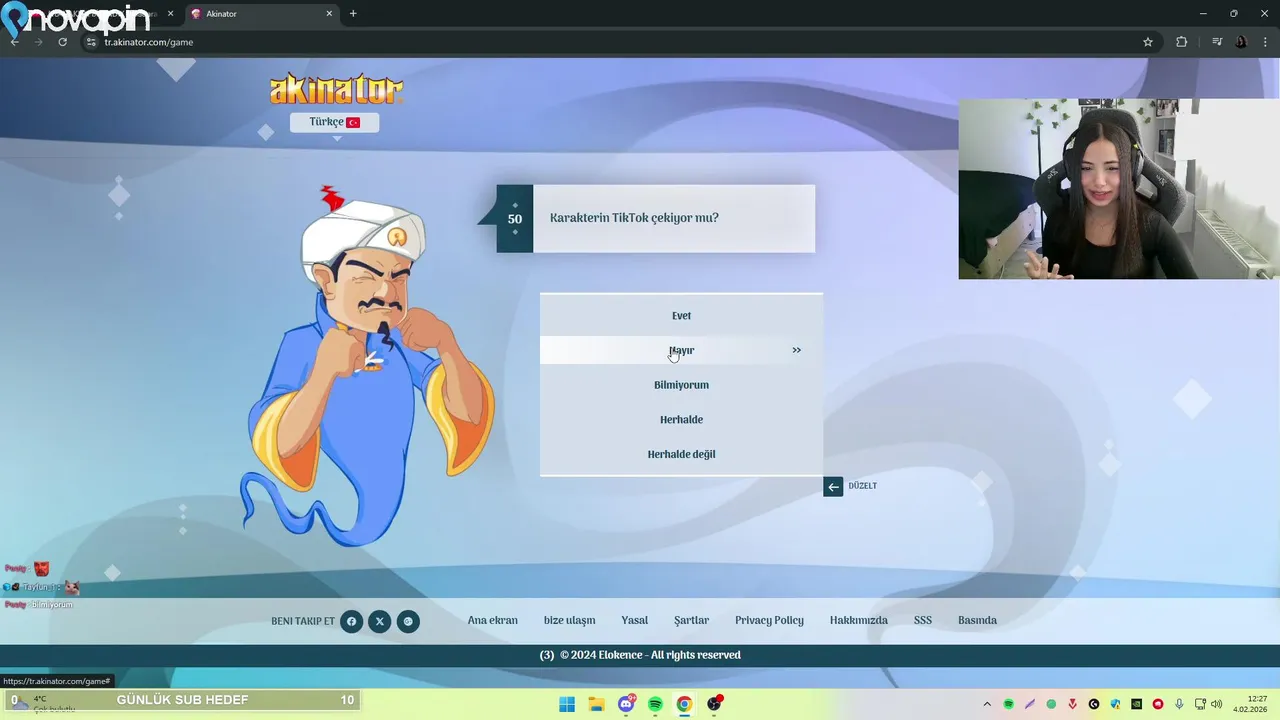Click the volume speaker tray icon
This screenshot has width=1280, height=720.
(1216, 704)
